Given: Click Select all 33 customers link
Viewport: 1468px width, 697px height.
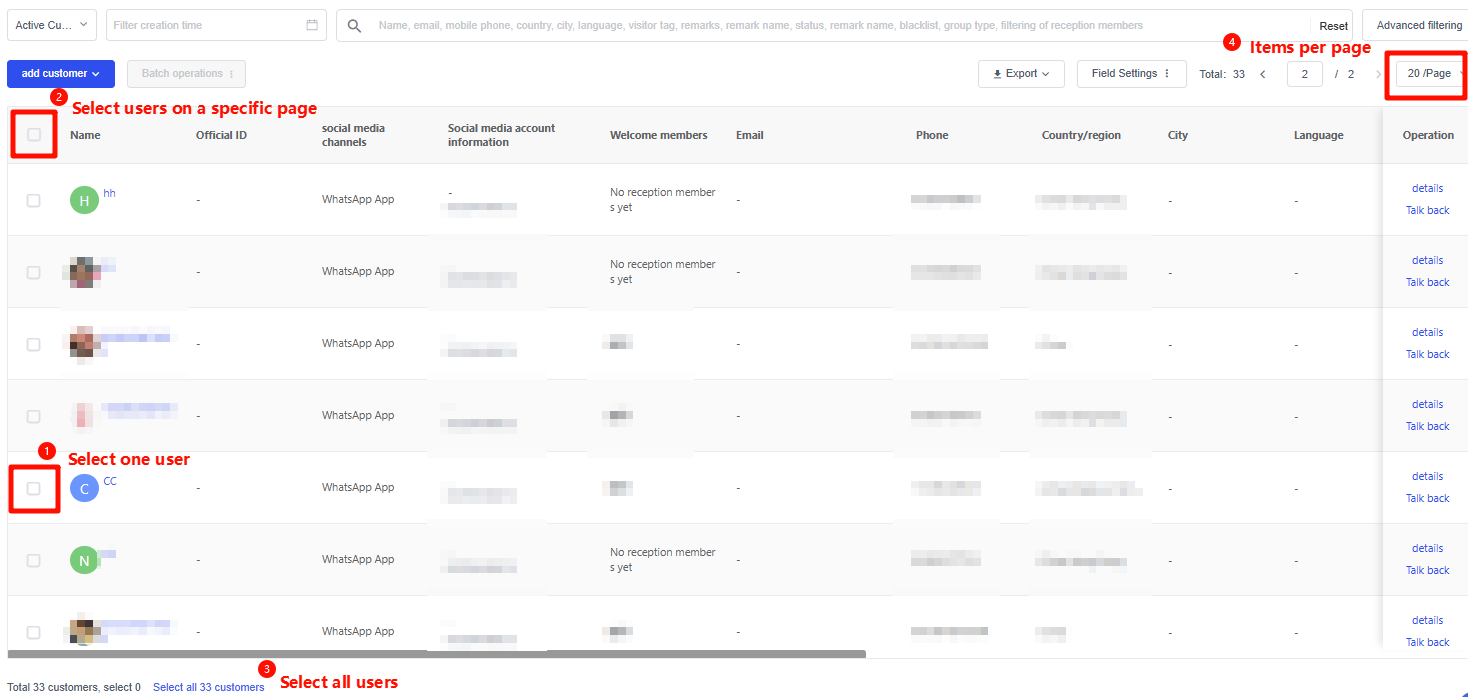Looking at the screenshot, I should click(x=209, y=687).
